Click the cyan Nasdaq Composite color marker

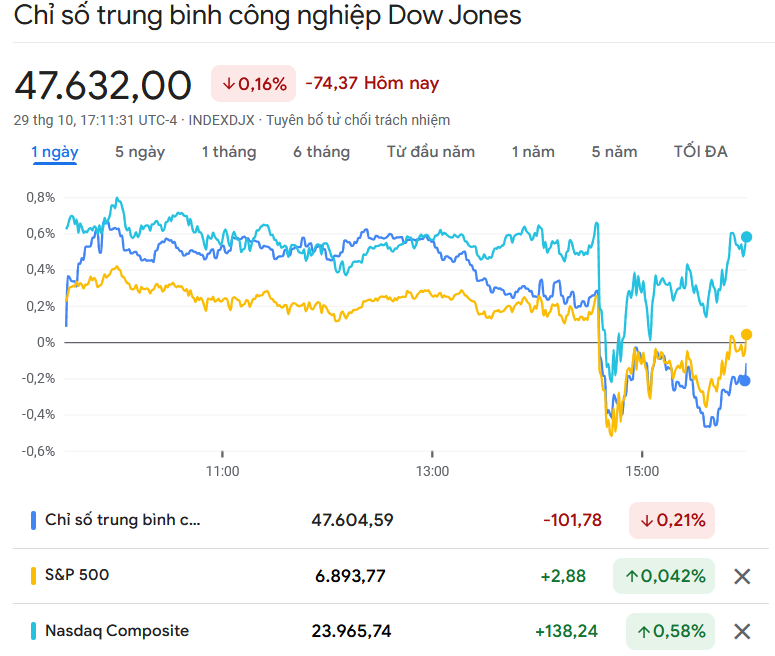(x=34, y=631)
